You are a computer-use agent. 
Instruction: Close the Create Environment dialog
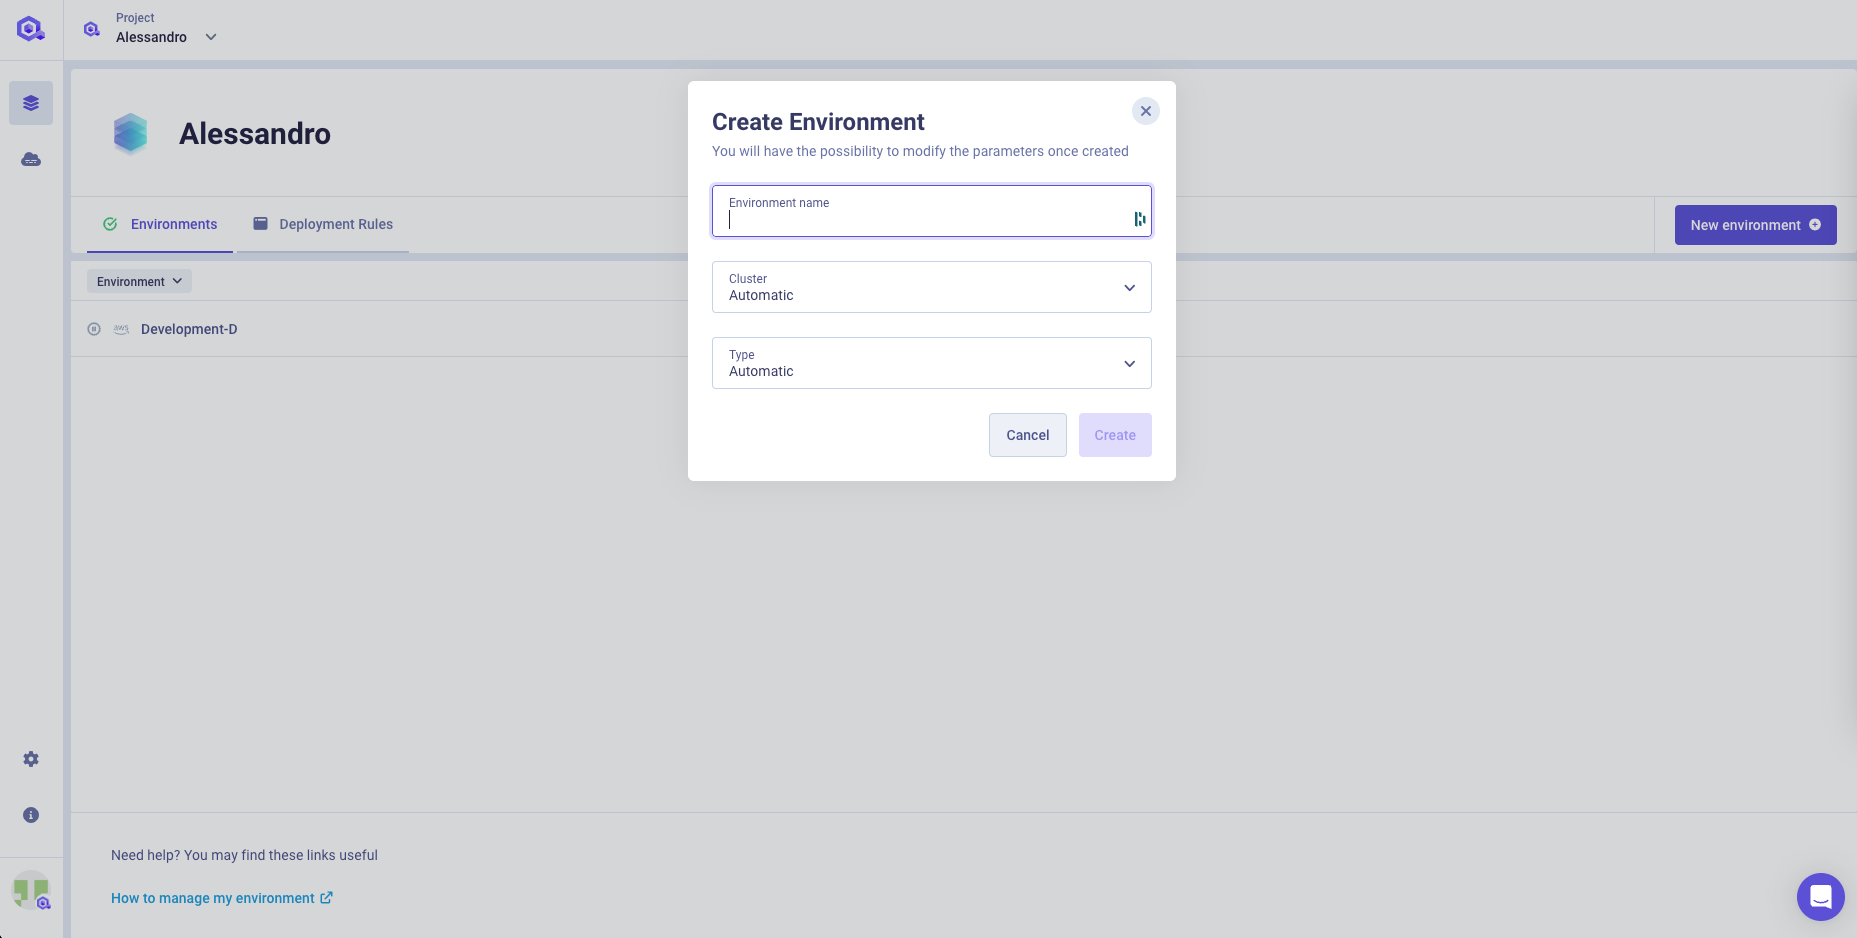coord(1146,111)
